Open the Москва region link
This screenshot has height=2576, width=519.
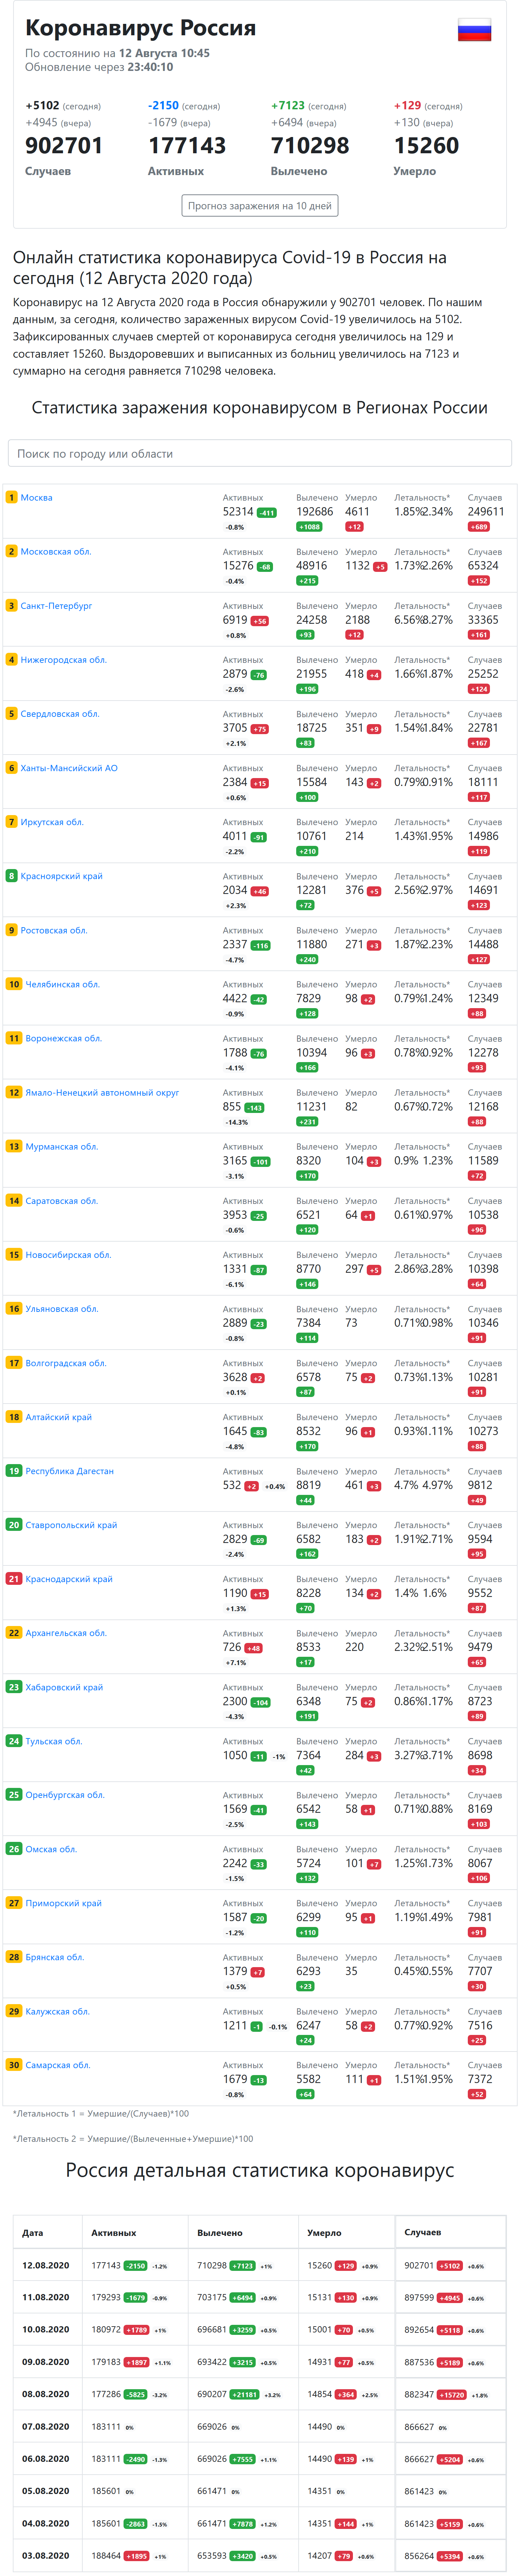point(37,497)
